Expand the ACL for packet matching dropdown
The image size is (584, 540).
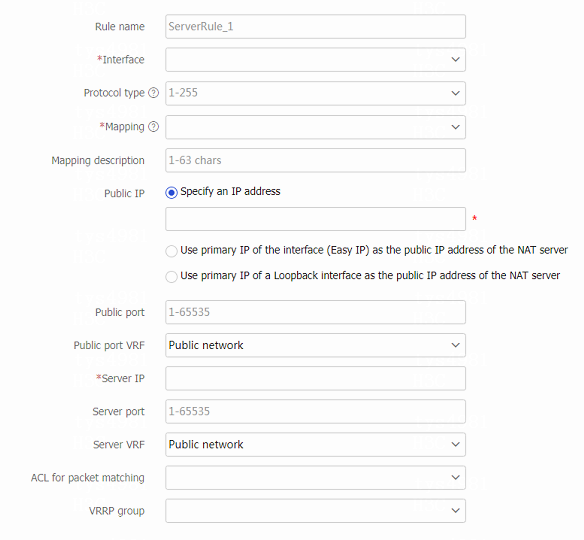click(315, 477)
